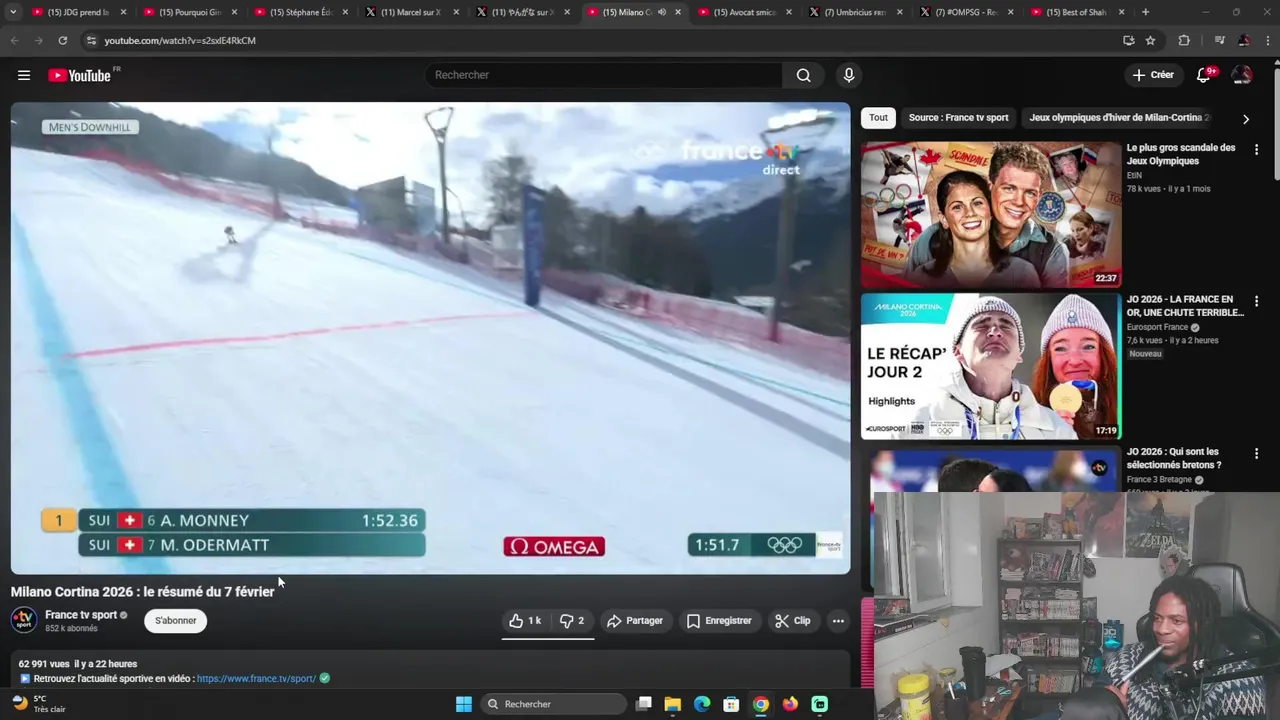Viewport: 1280px width, 720px height.
Task: Click the Eurosport France channel name
Action: (1157, 327)
